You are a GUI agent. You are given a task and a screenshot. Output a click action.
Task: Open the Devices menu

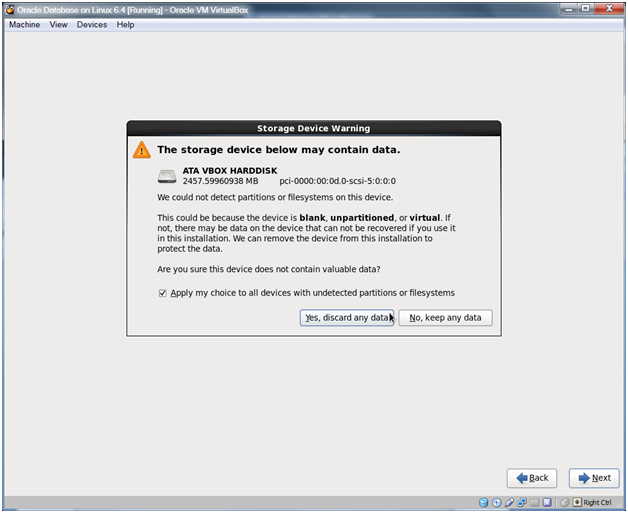click(91, 24)
